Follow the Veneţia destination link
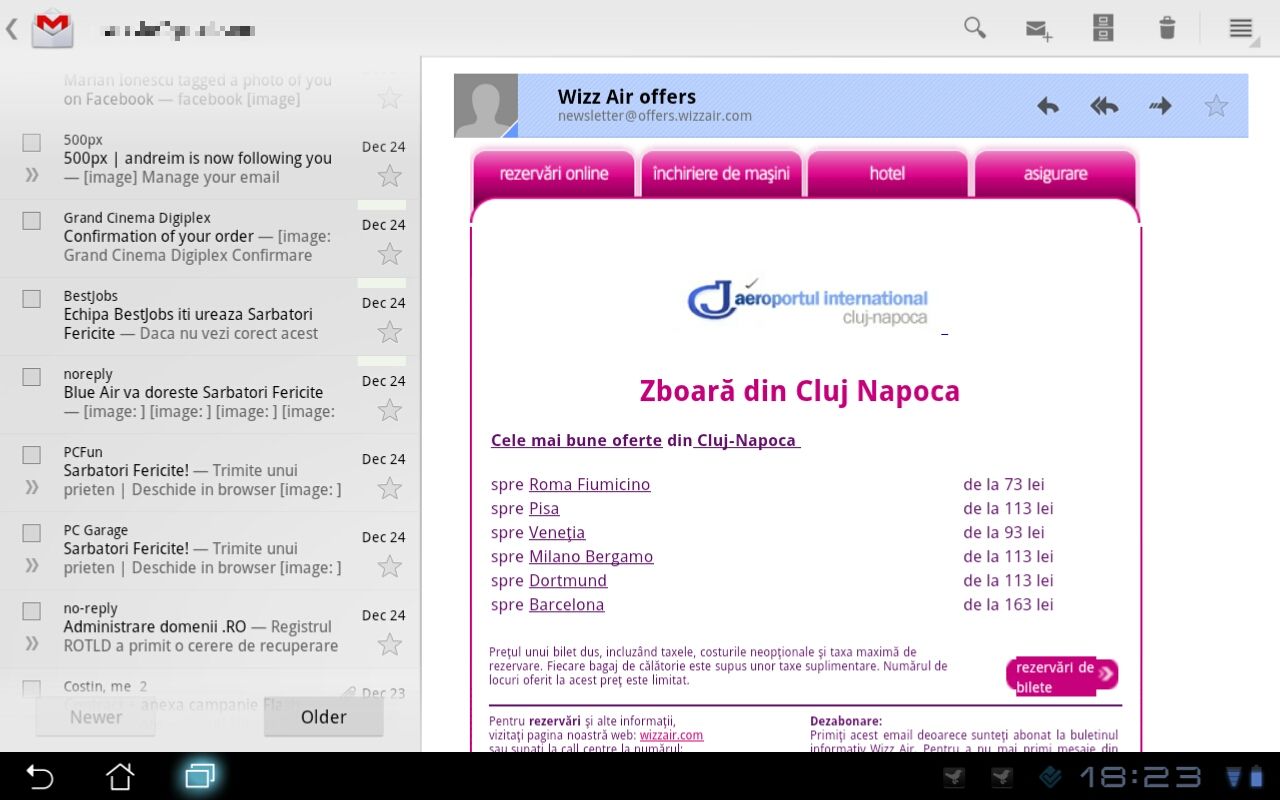 click(x=557, y=532)
